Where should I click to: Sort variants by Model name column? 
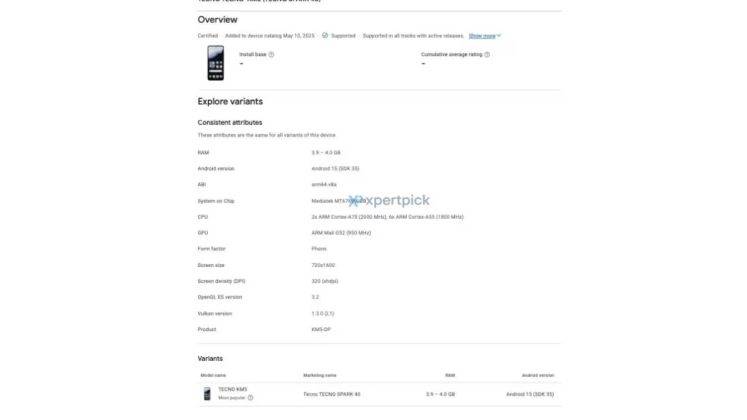coord(213,375)
